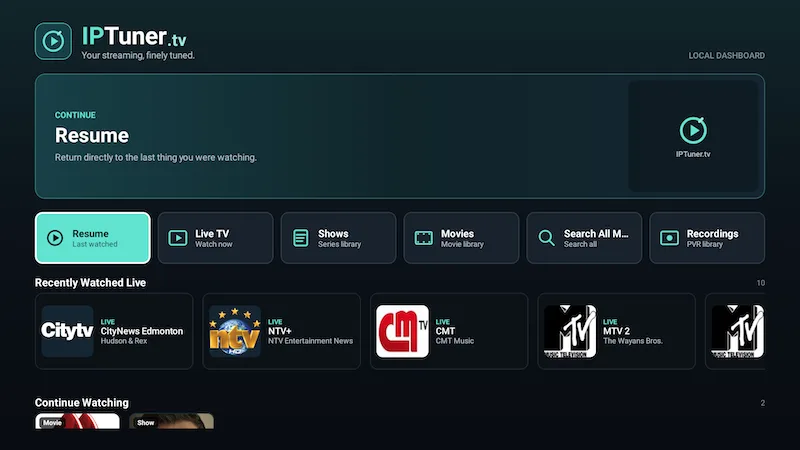Click the IPTuner.tv logo icon in header

[53, 41]
